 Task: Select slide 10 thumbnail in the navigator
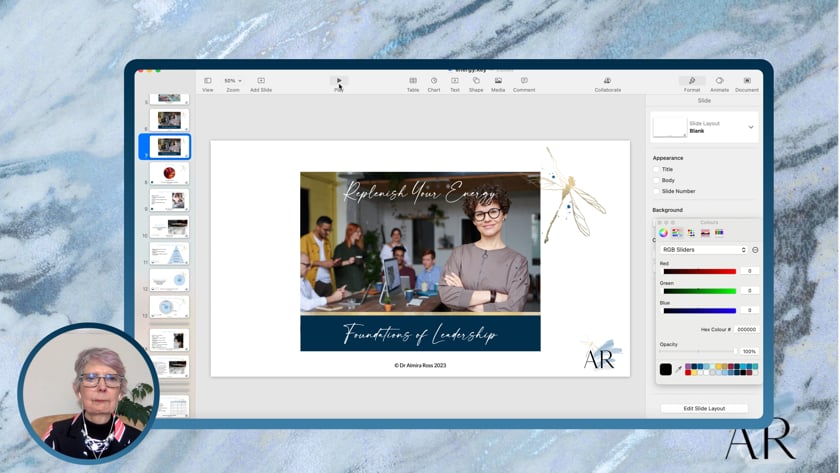coord(169,227)
